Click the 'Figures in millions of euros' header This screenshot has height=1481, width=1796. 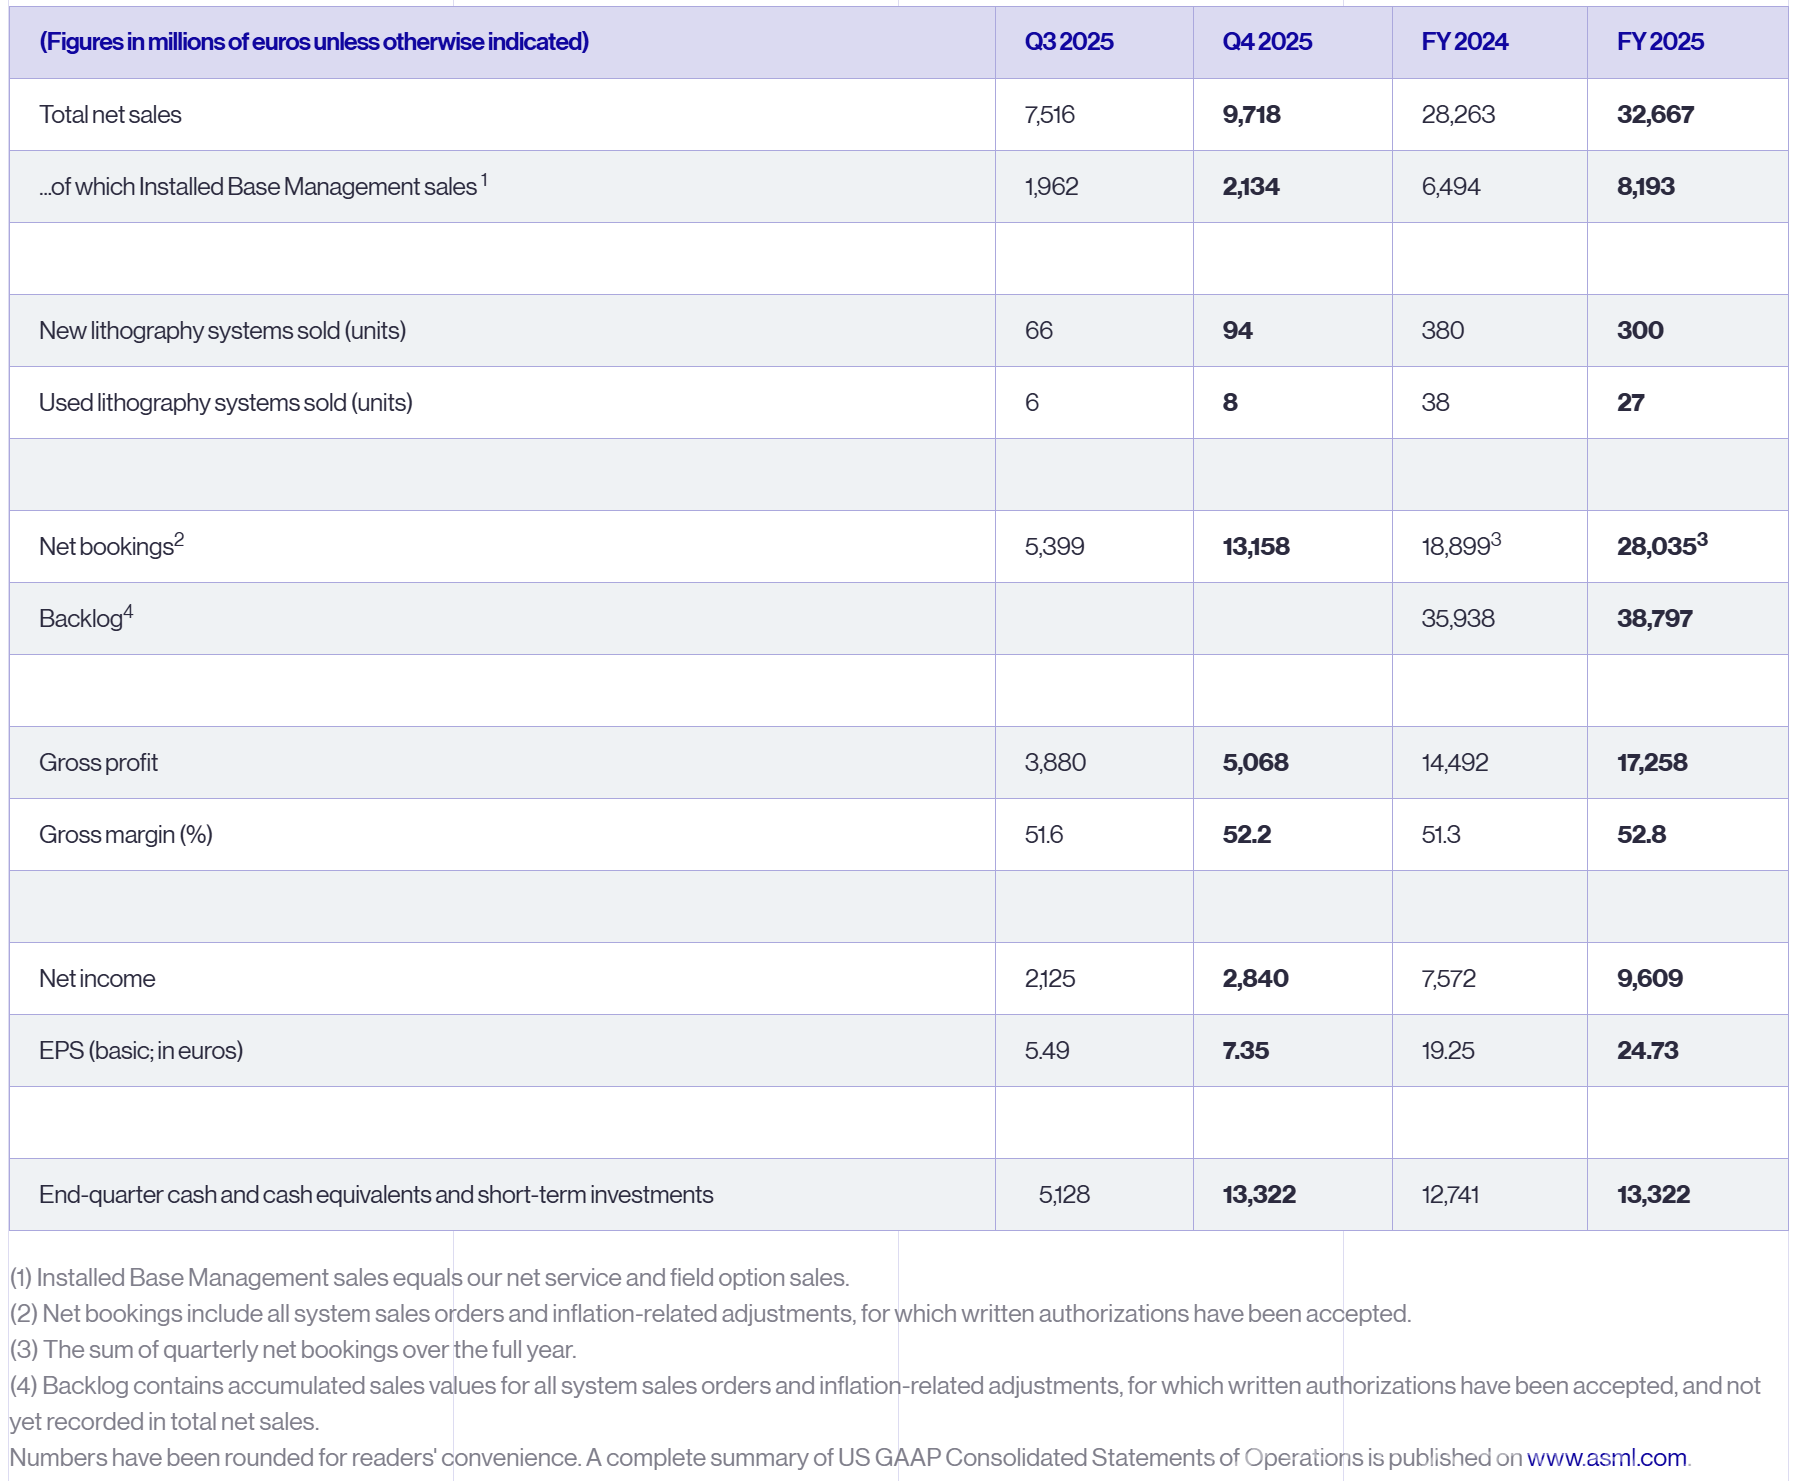[x=314, y=42]
